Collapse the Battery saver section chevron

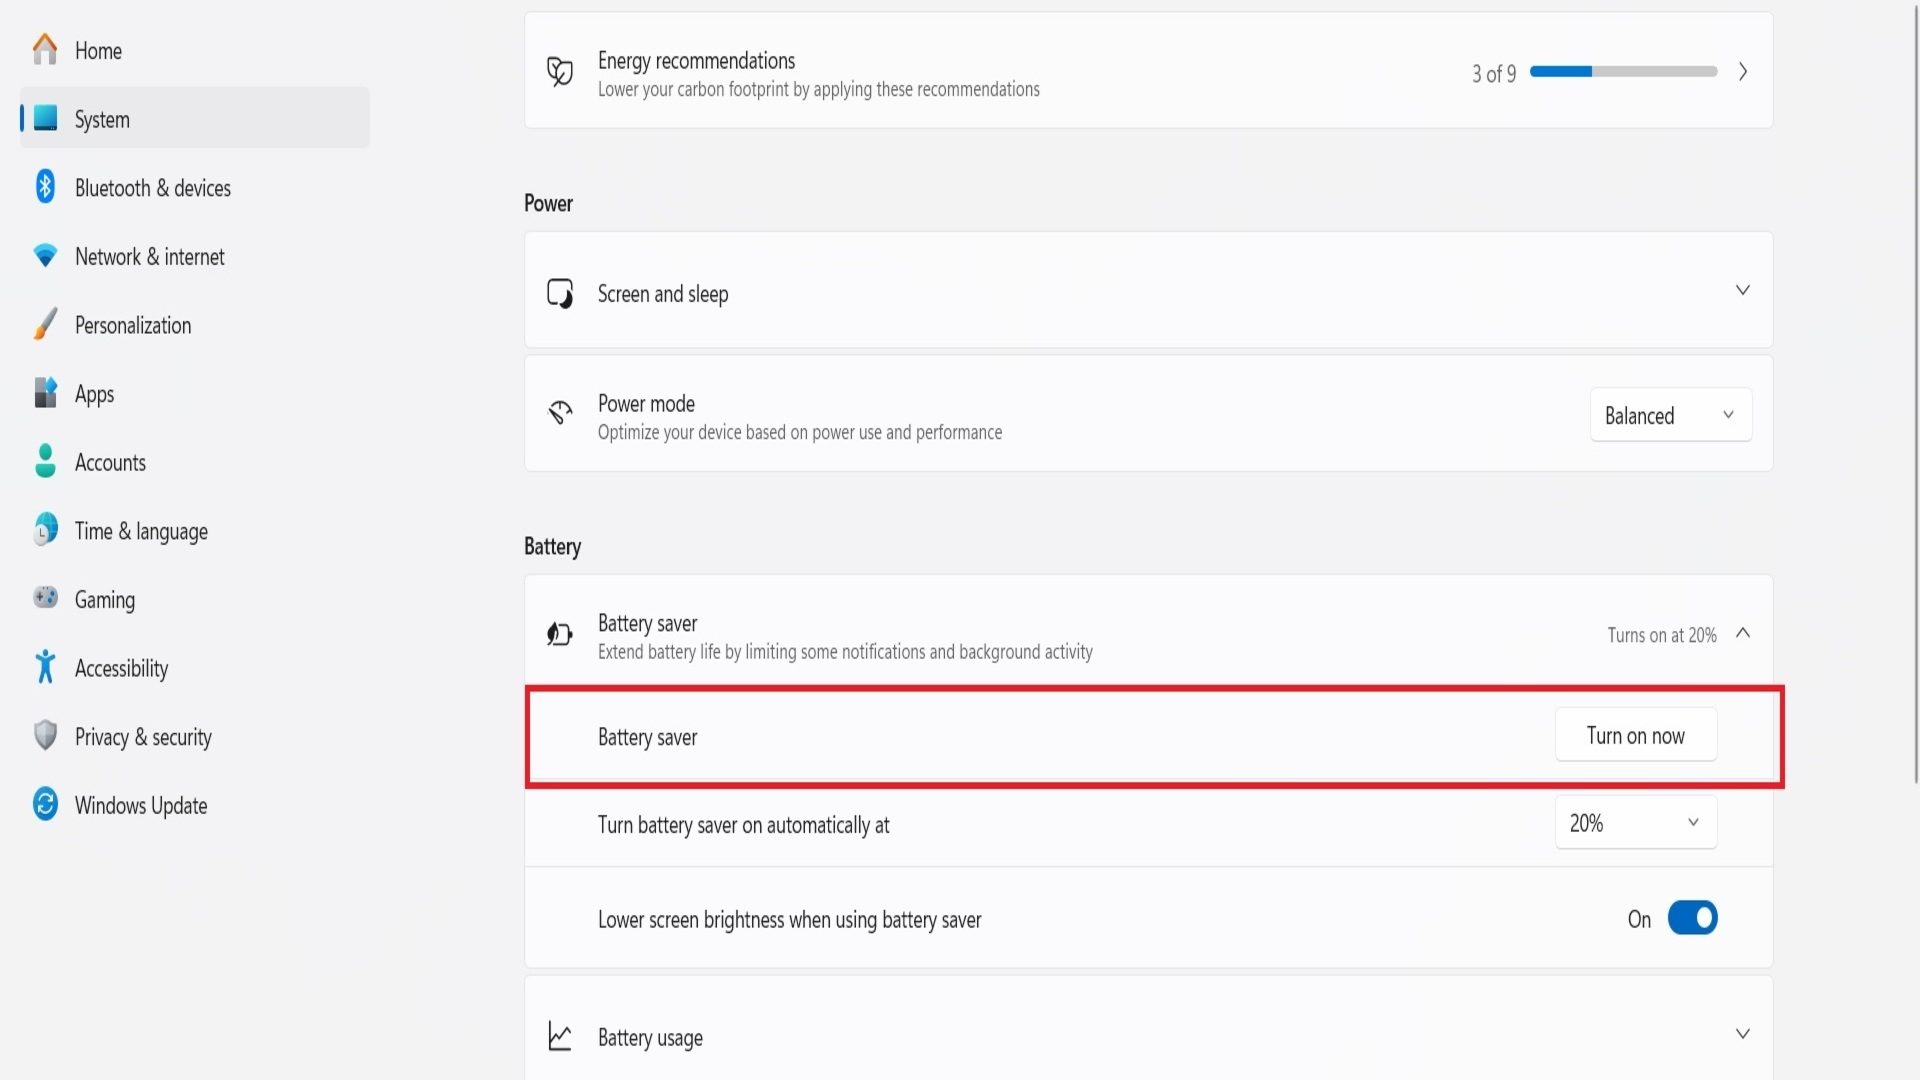[x=1742, y=633]
